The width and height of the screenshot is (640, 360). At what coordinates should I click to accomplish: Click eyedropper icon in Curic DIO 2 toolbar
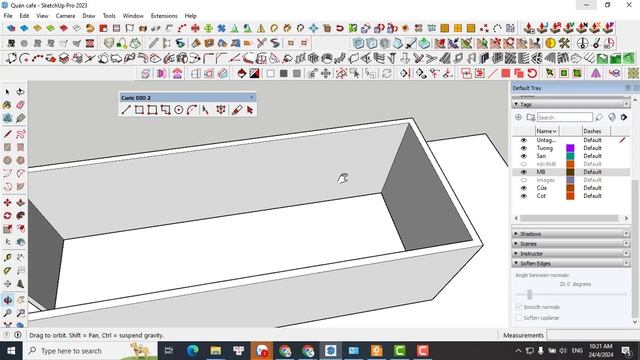(x=237, y=110)
